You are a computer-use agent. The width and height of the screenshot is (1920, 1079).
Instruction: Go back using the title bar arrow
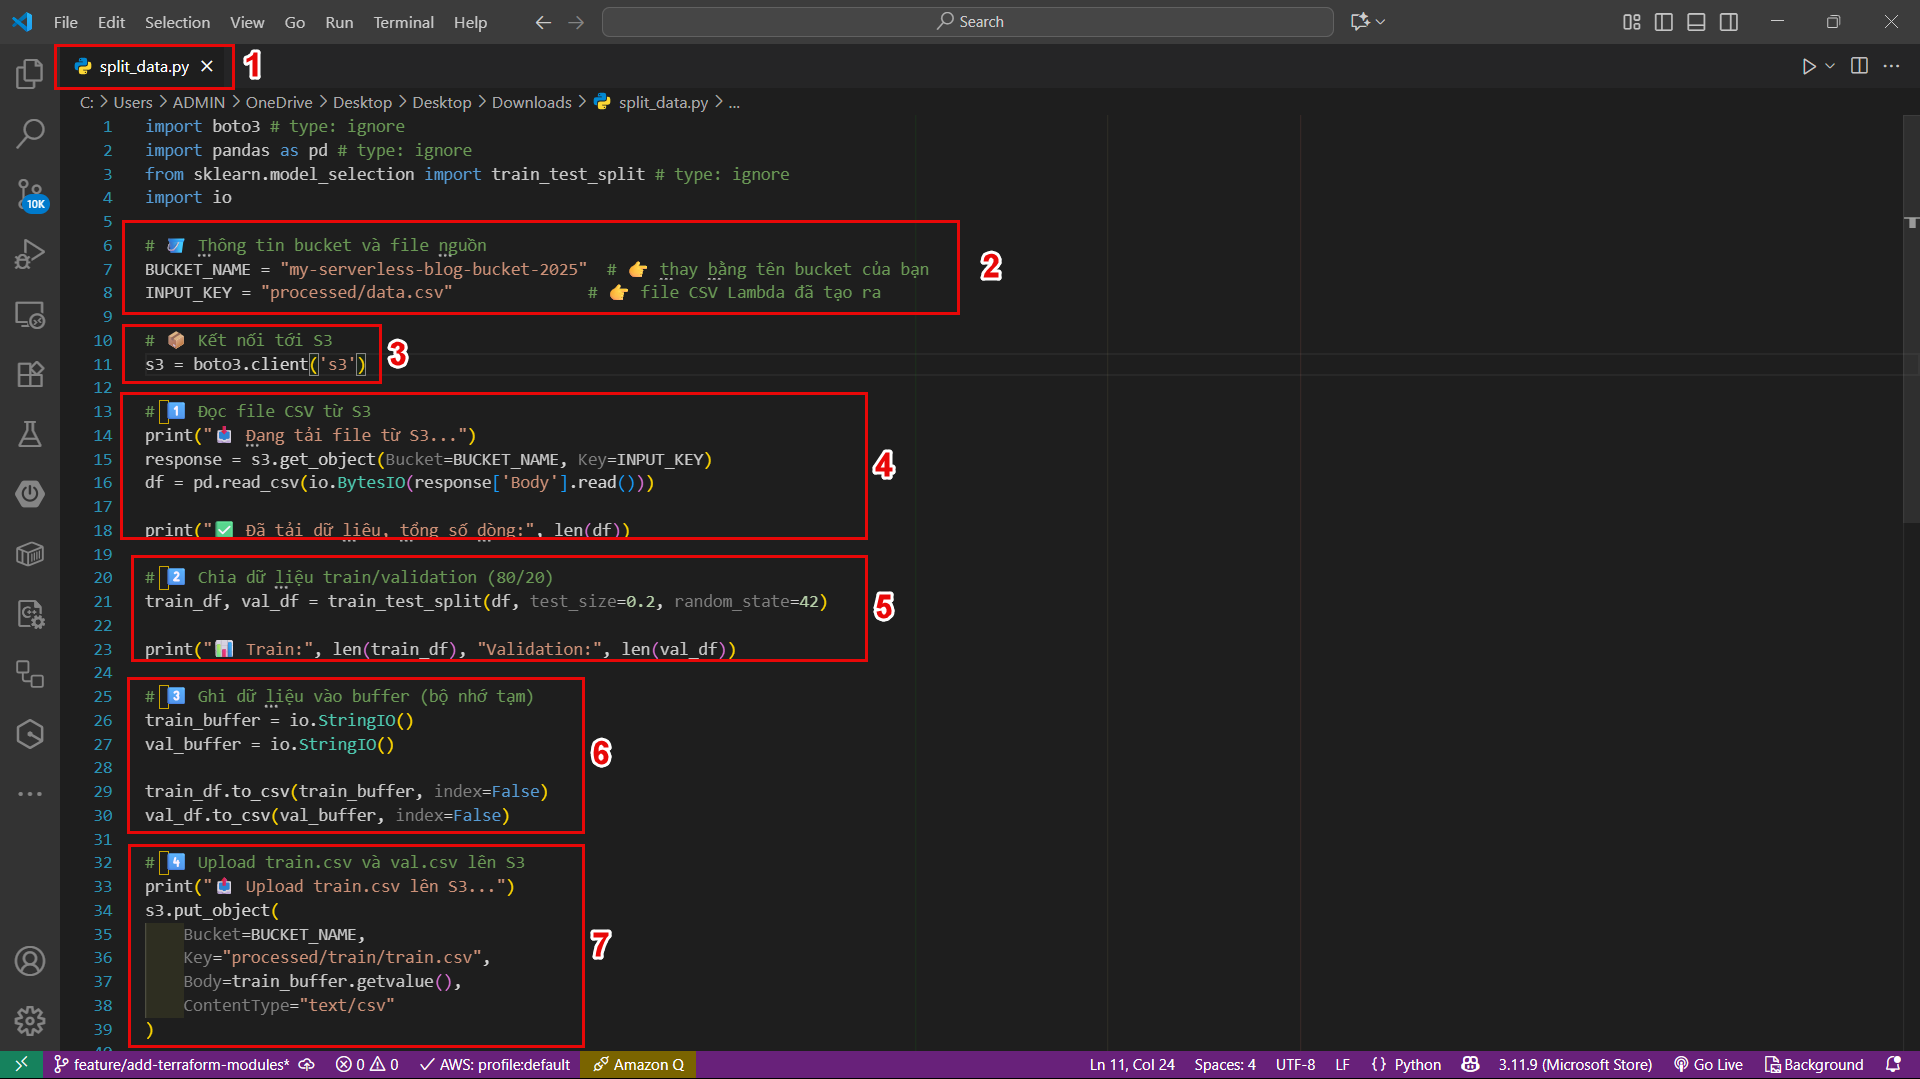(x=543, y=22)
